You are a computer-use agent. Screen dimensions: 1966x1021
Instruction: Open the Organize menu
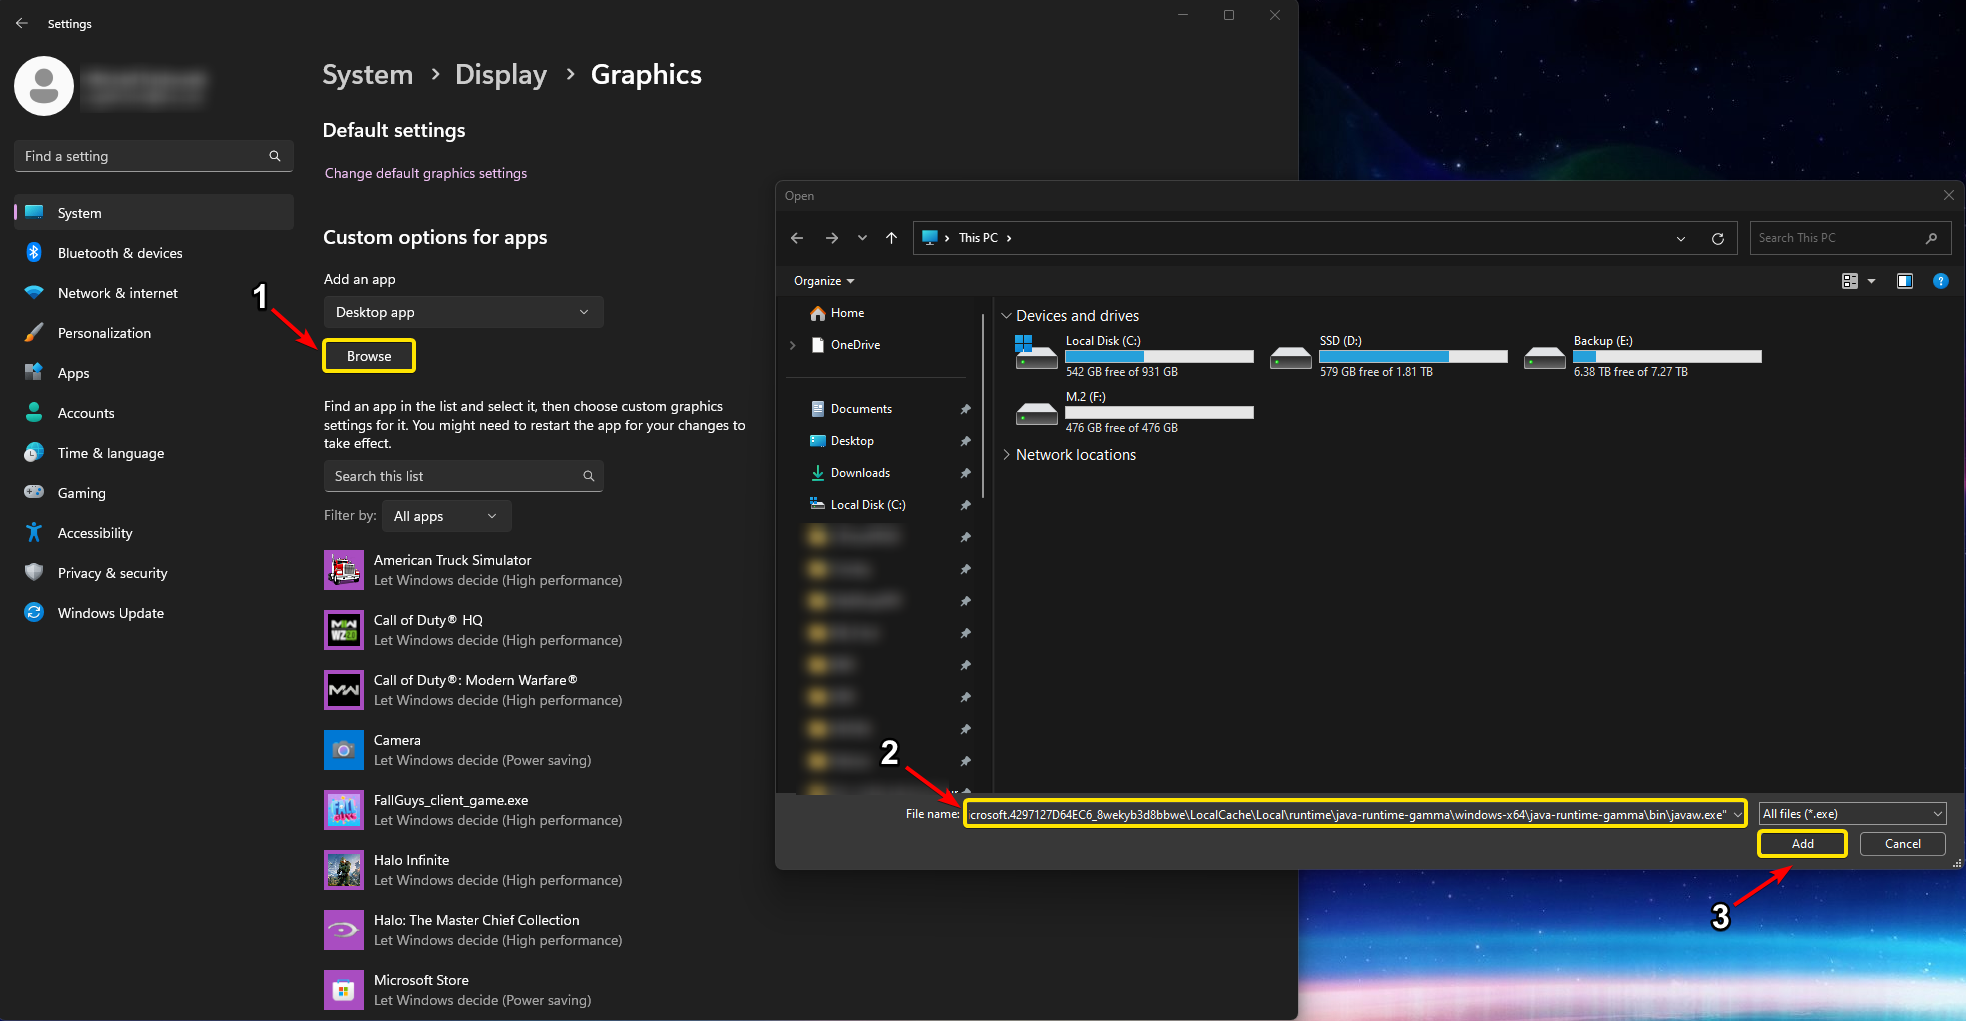(x=824, y=281)
